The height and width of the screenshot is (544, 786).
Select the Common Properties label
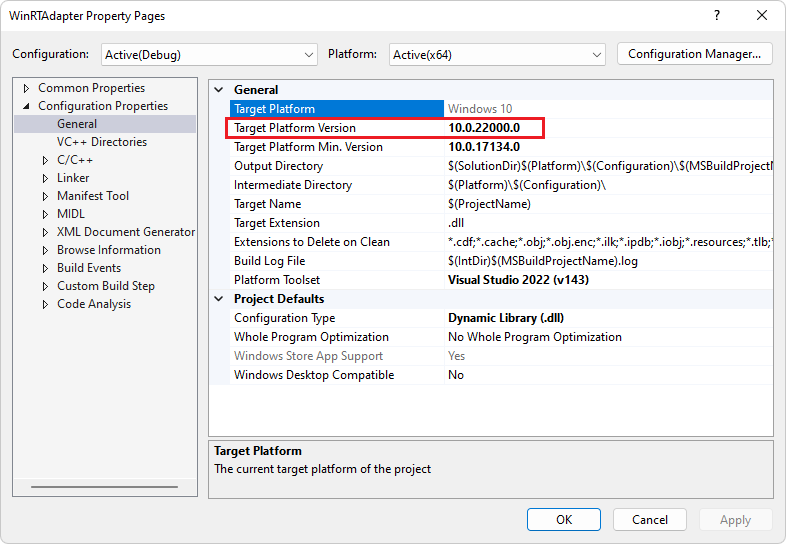(91, 88)
